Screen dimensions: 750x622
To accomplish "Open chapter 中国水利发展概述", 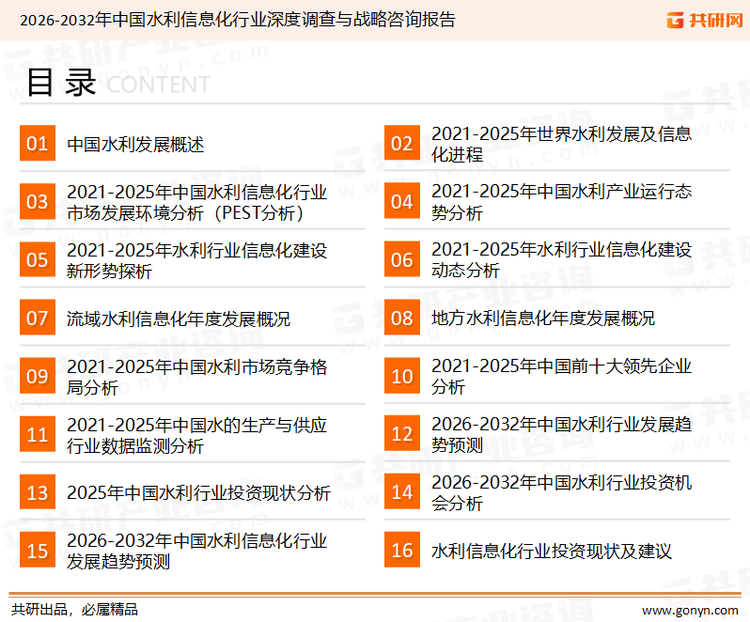I will tap(135, 145).
